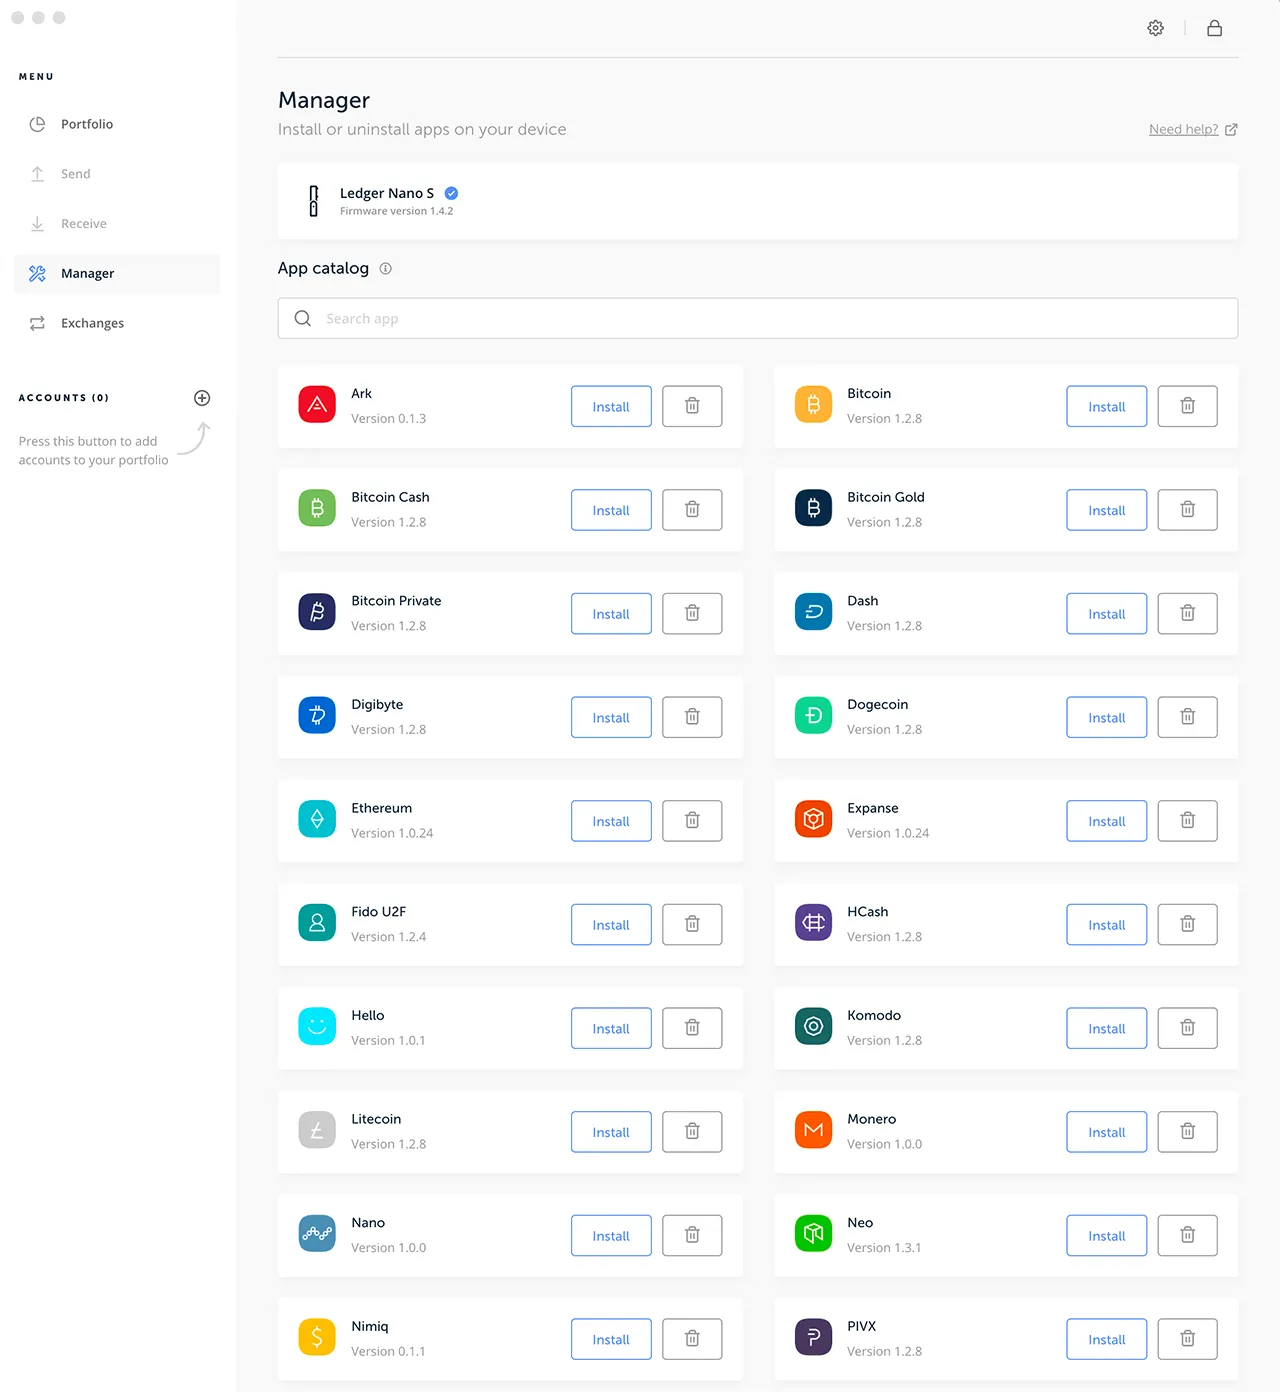Screen dimensions: 1280x1392
Task: Install the Dogecoin app
Action: (1107, 717)
